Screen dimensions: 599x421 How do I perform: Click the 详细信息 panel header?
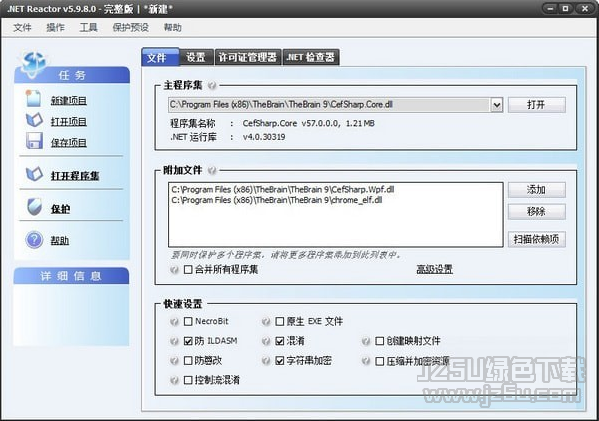71,276
